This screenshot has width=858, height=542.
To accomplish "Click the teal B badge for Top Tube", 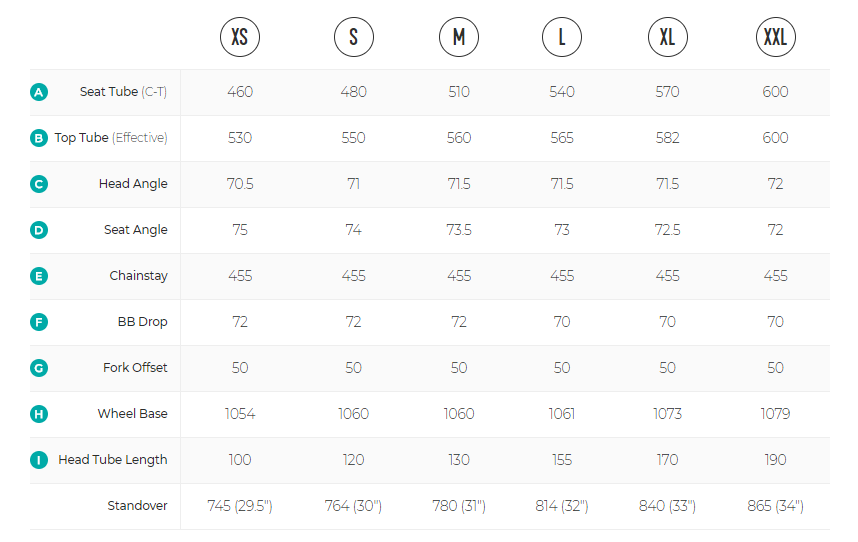I will [39, 138].
